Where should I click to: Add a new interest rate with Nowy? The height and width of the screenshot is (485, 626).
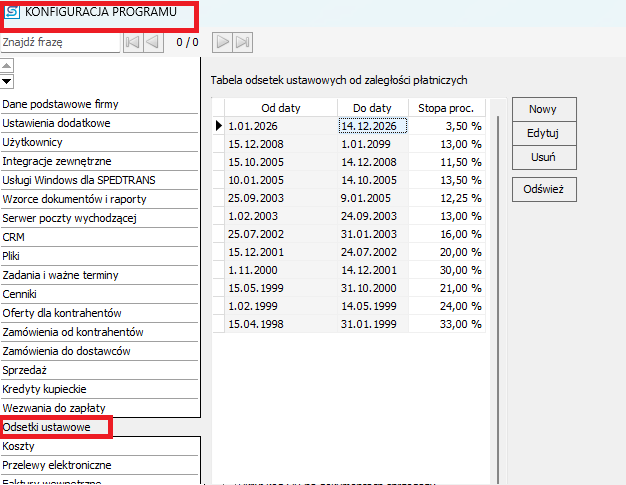[x=544, y=109]
